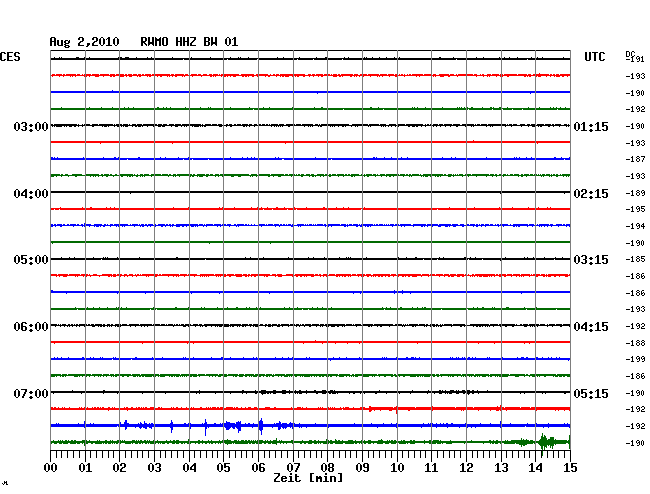This screenshot has width=650, height=494.
Task: Select the 04:00 local time label
Action: [x=31, y=194]
